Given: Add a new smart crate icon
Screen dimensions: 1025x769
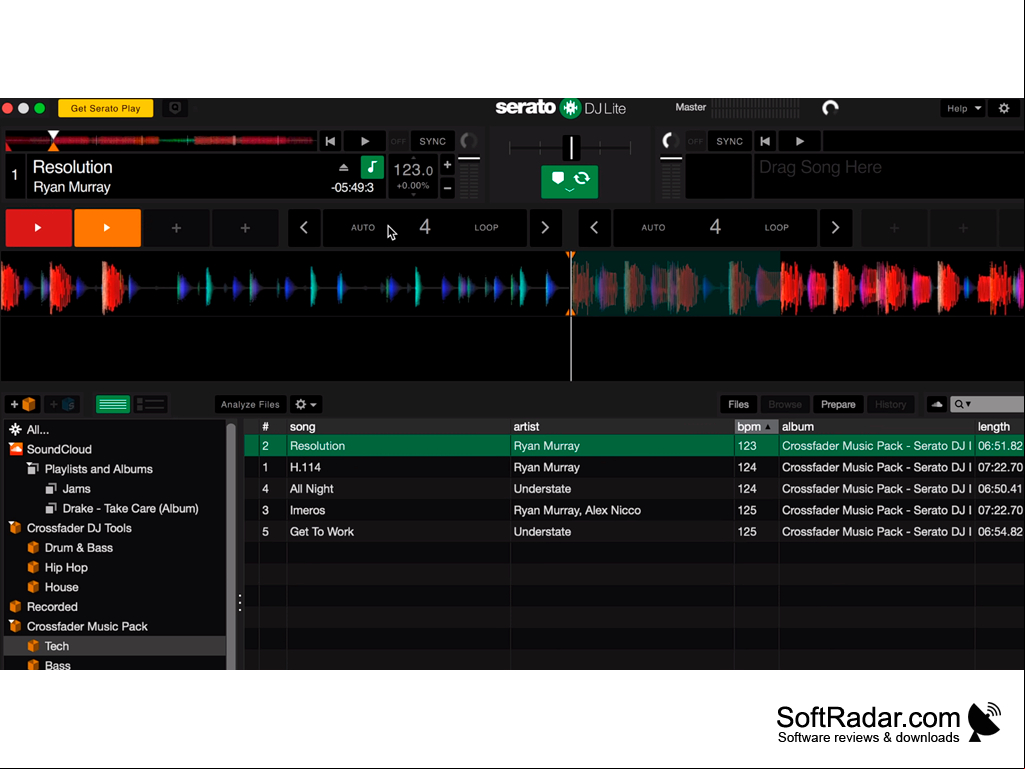Looking at the screenshot, I should click(63, 404).
